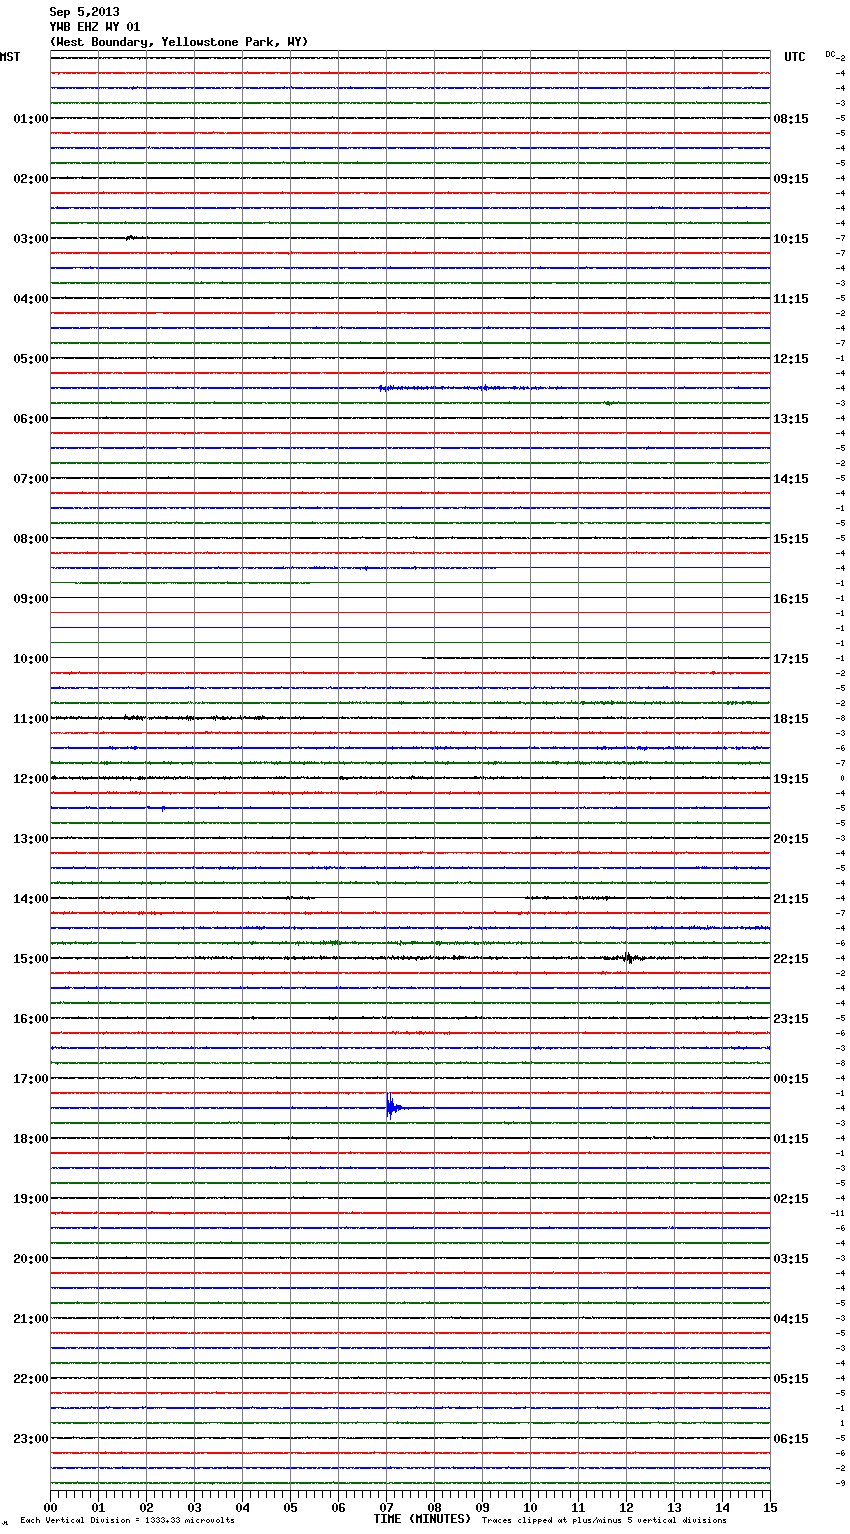Select the 15:00 MST row label

click(x=31, y=959)
